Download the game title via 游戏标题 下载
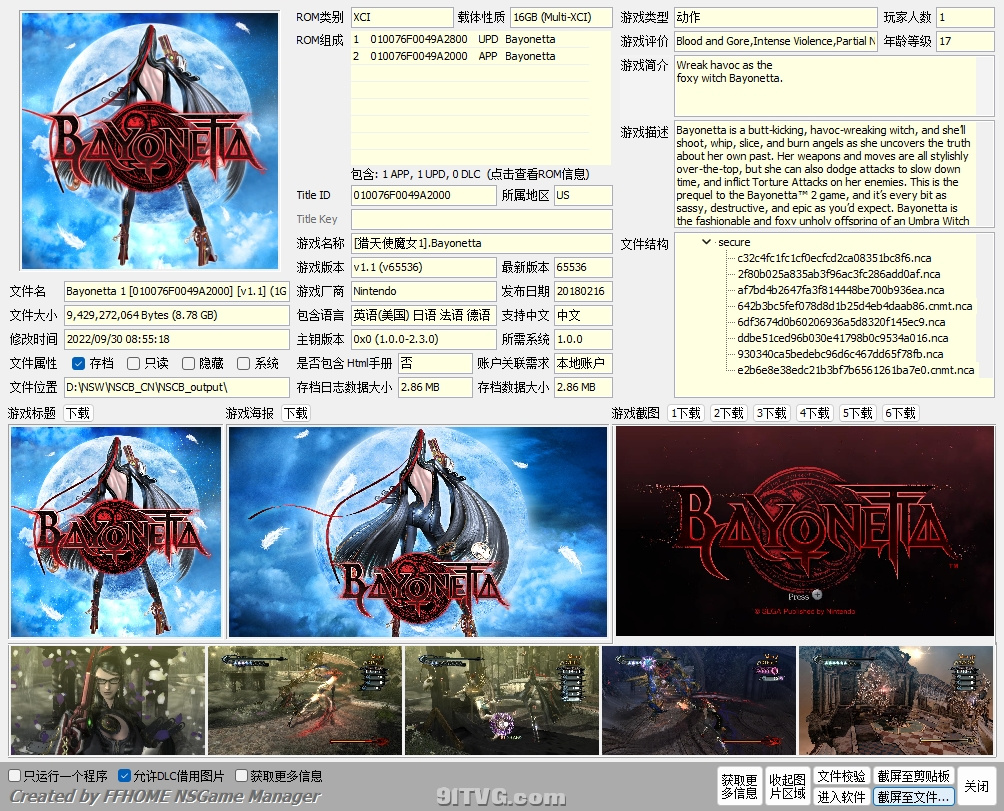 point(77,412)
